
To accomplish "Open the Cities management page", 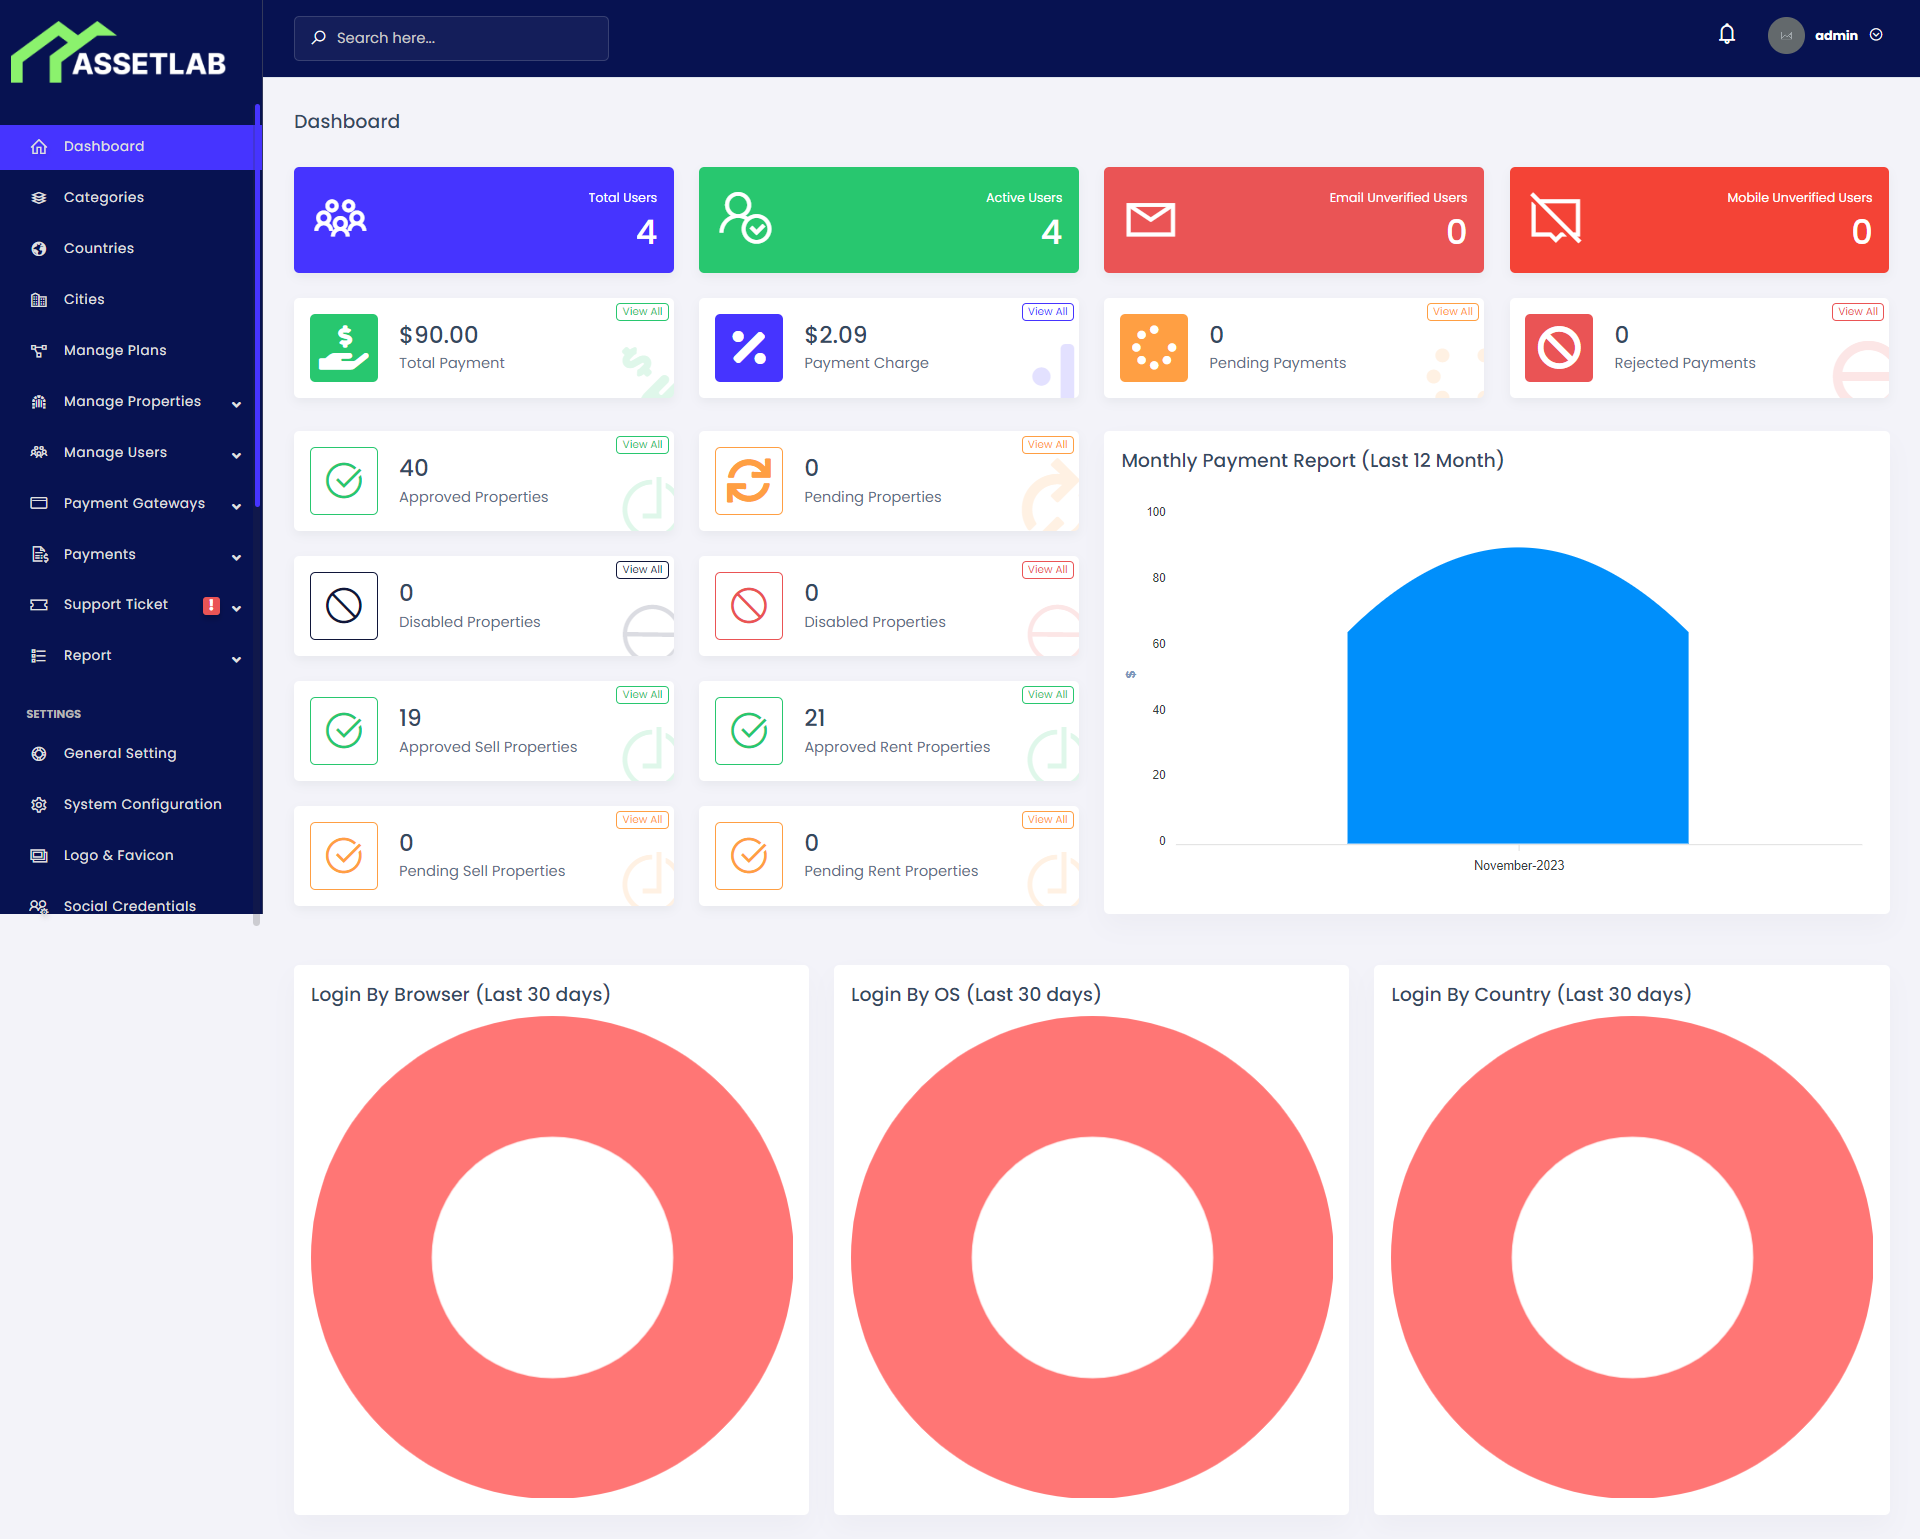I will point(84,298).
